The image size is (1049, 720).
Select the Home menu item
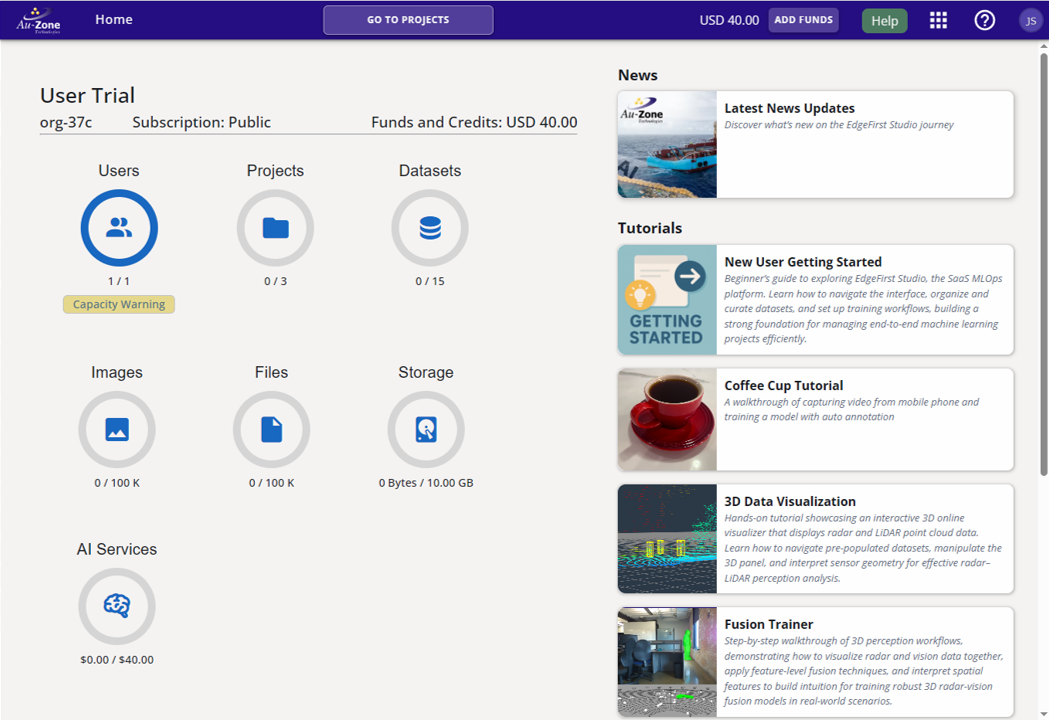[113, 19]
